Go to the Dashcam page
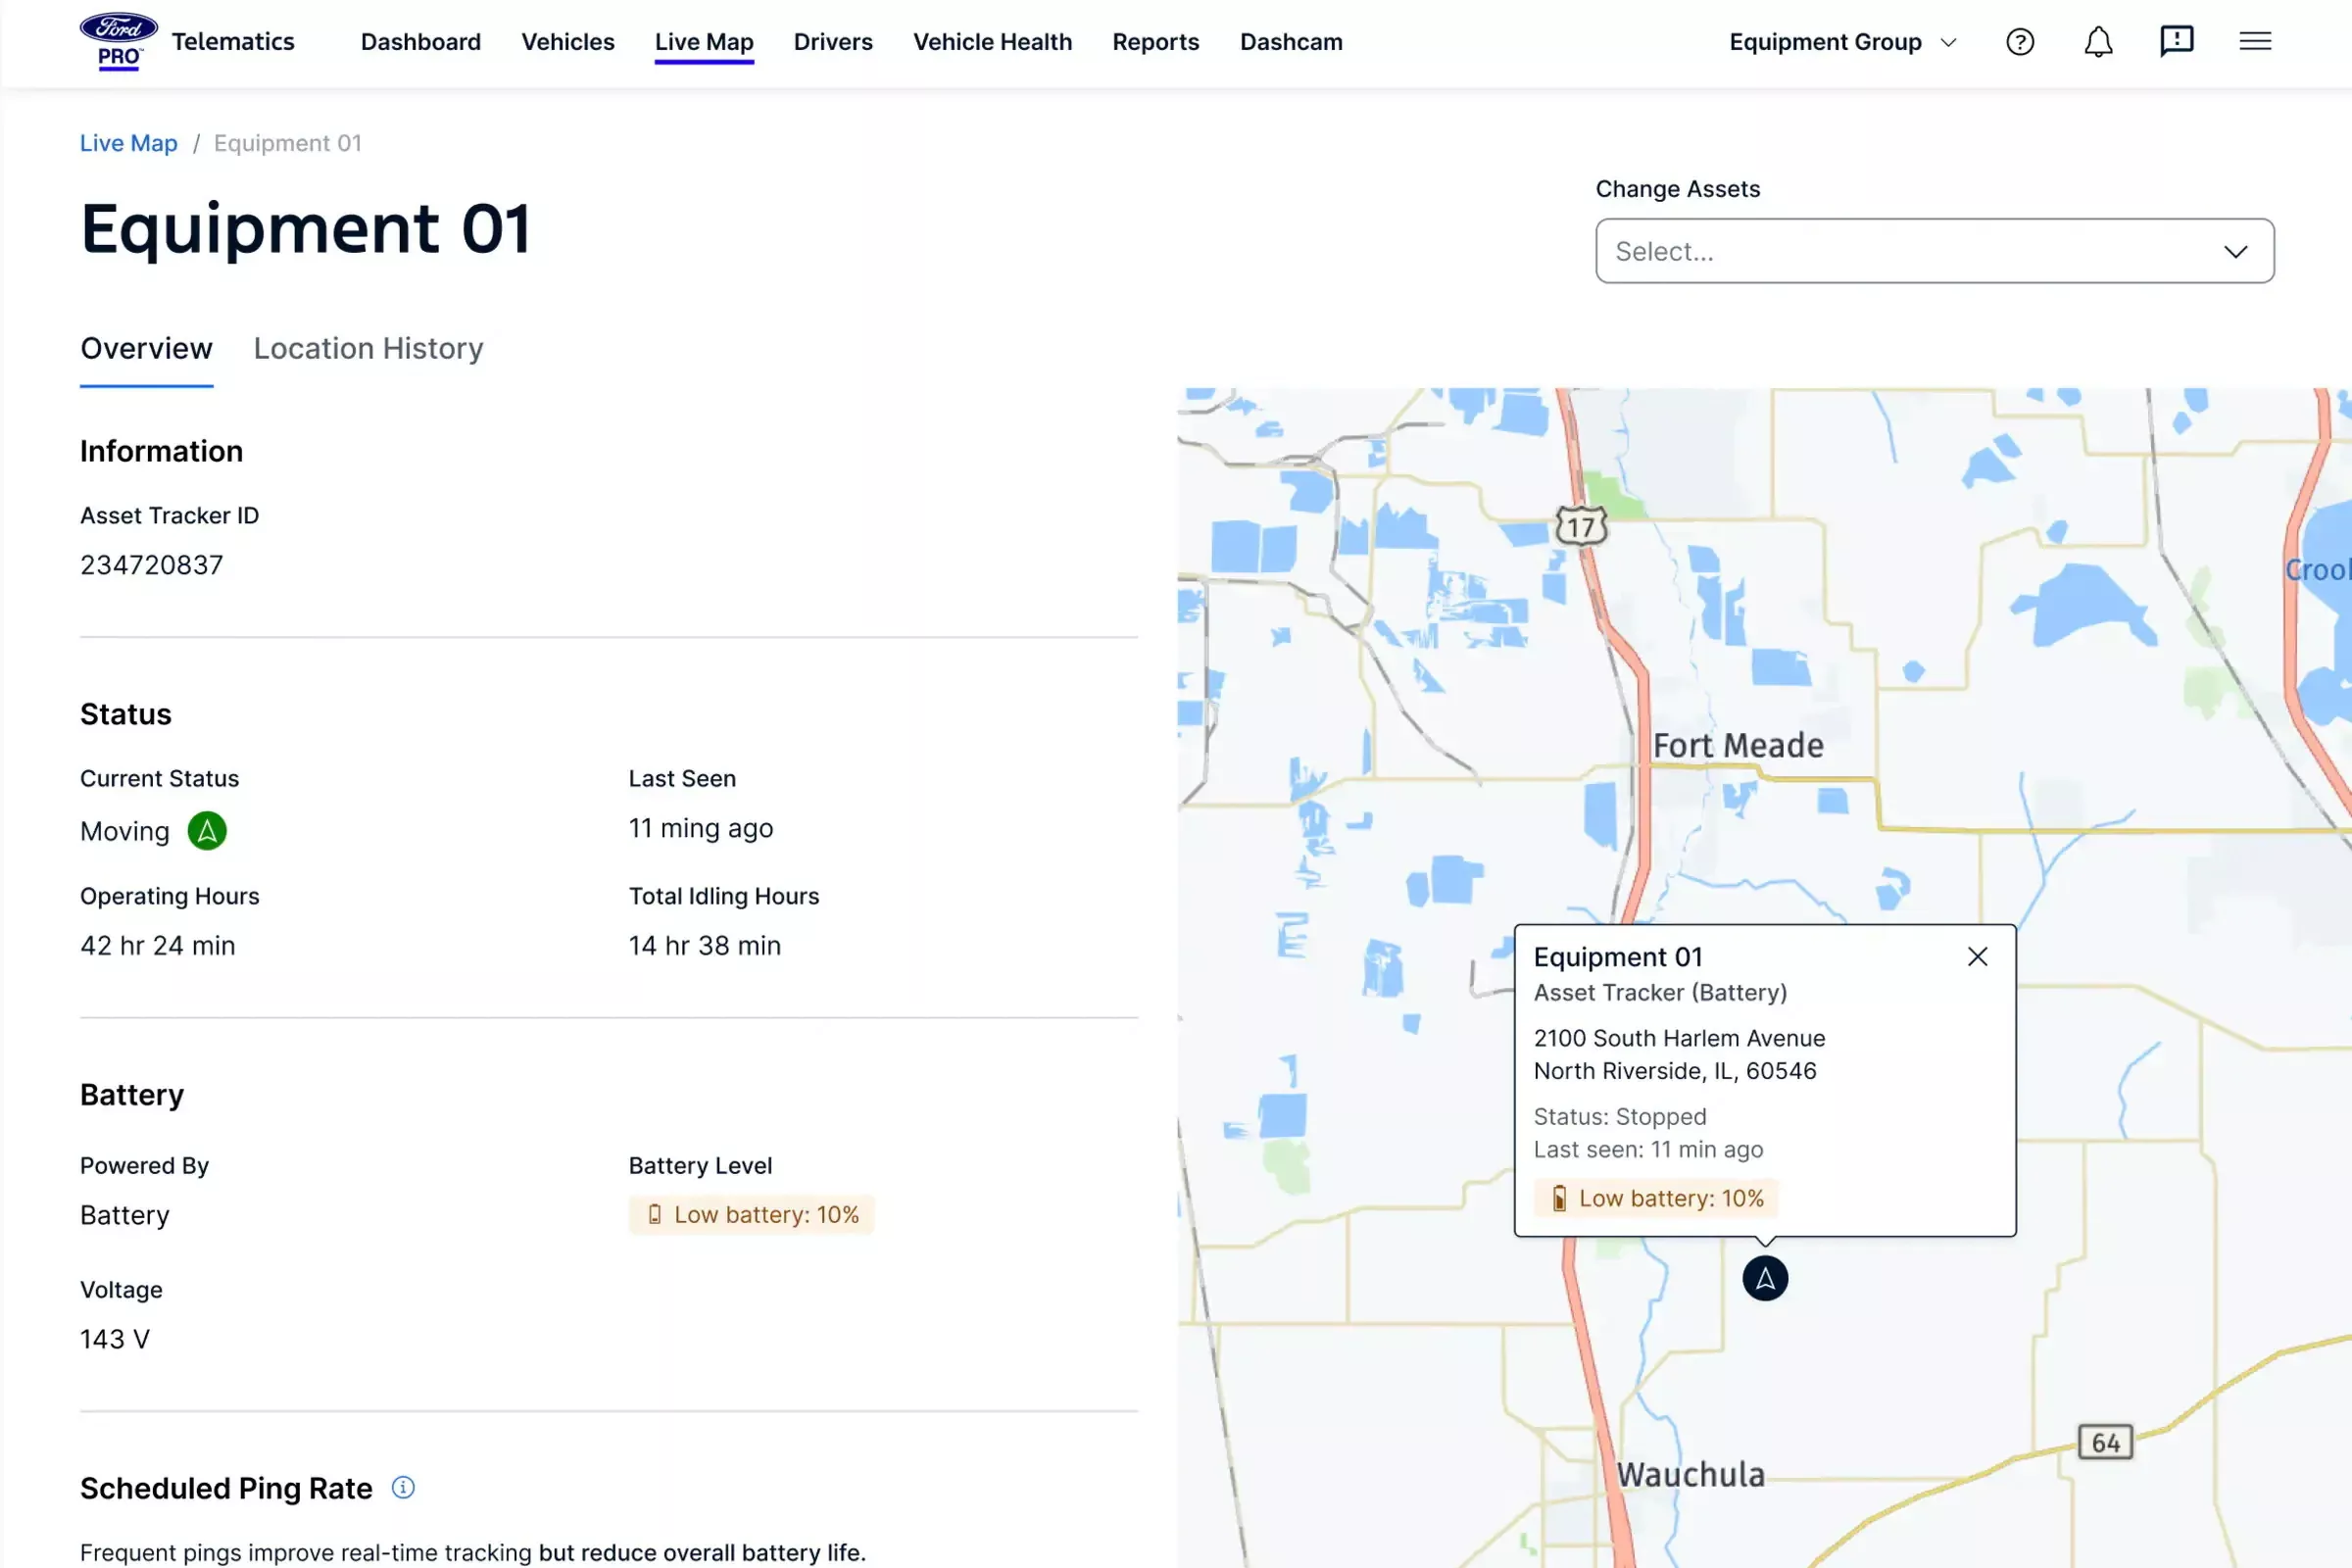The height and width of the screenshot is (1568, 2352). pyautogui.click(x=1290, y=42)
